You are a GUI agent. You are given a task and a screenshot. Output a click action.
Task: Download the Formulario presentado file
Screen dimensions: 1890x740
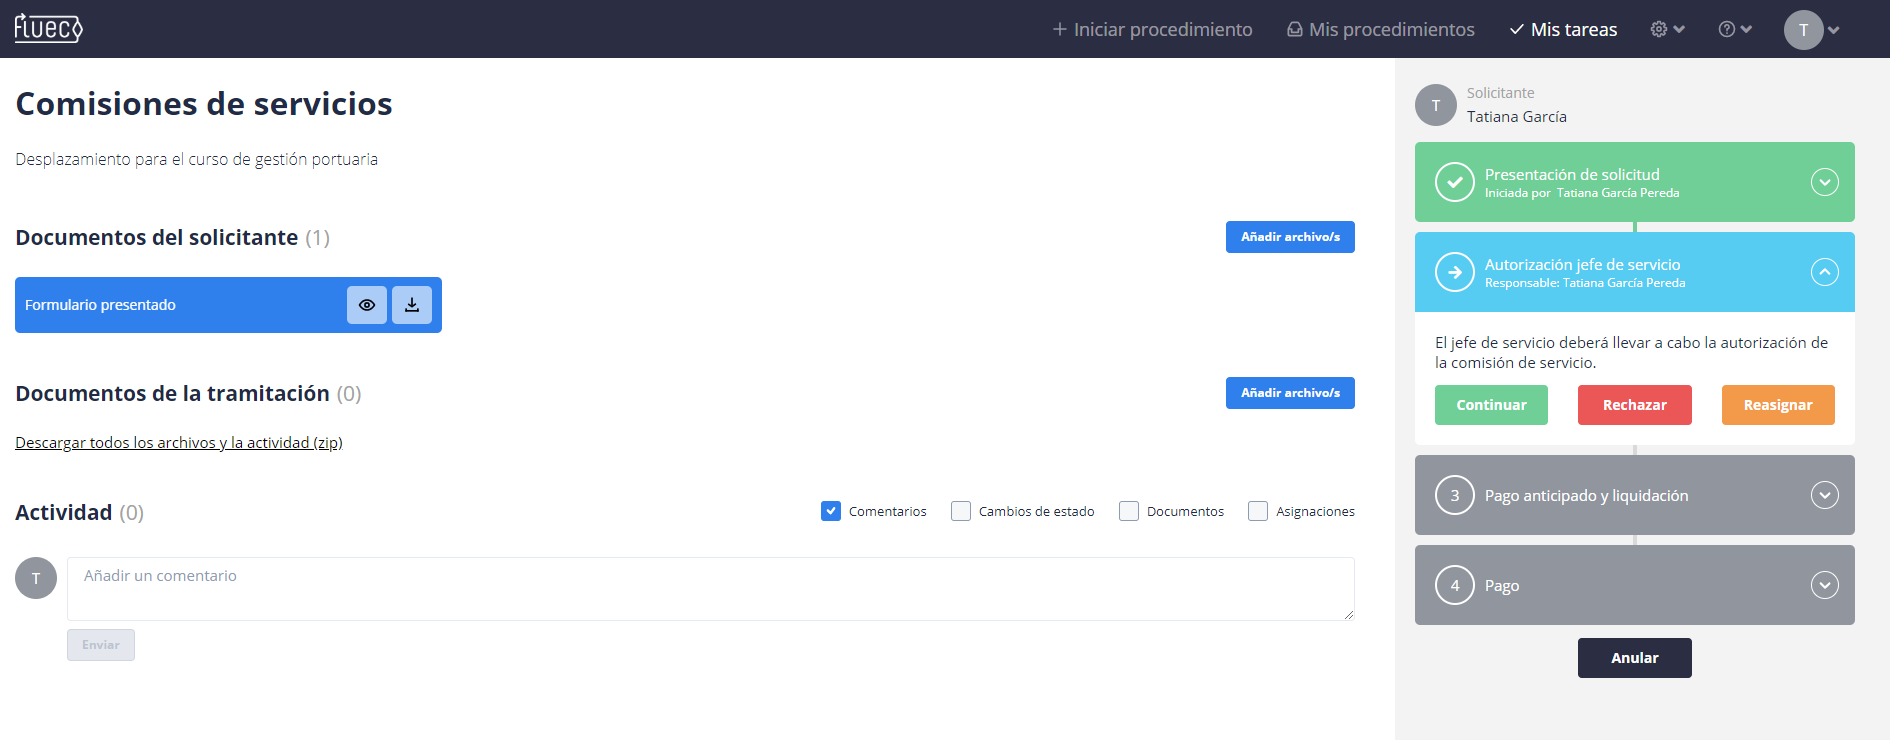tap(412, 305)
